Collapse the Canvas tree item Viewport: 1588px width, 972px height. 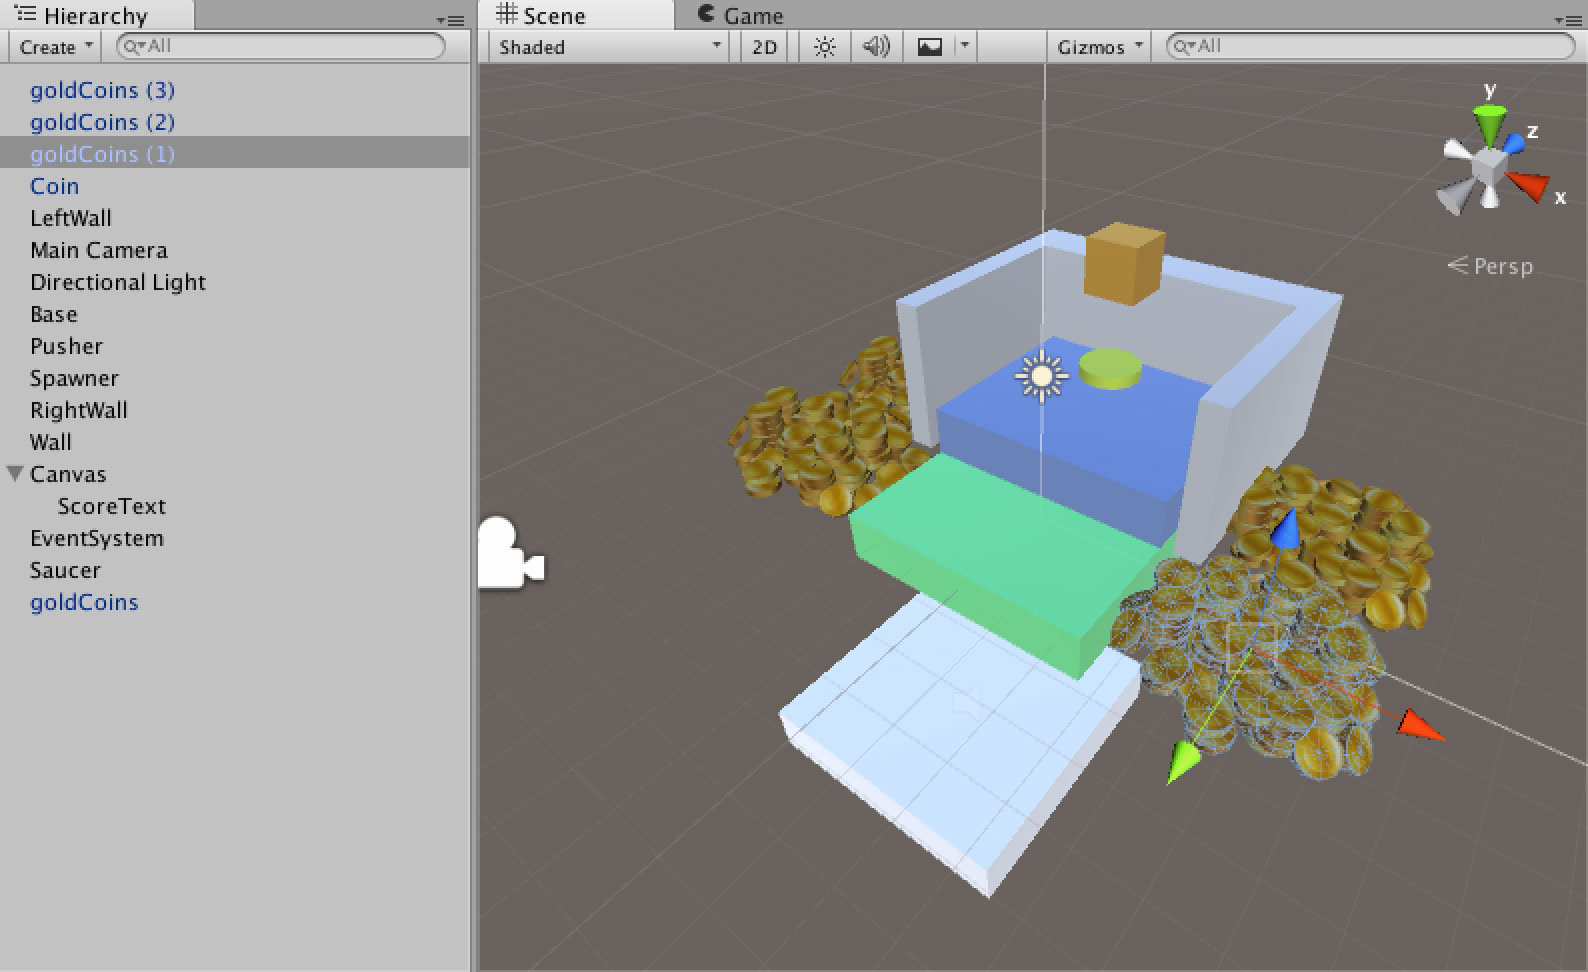tap(15, 474)
